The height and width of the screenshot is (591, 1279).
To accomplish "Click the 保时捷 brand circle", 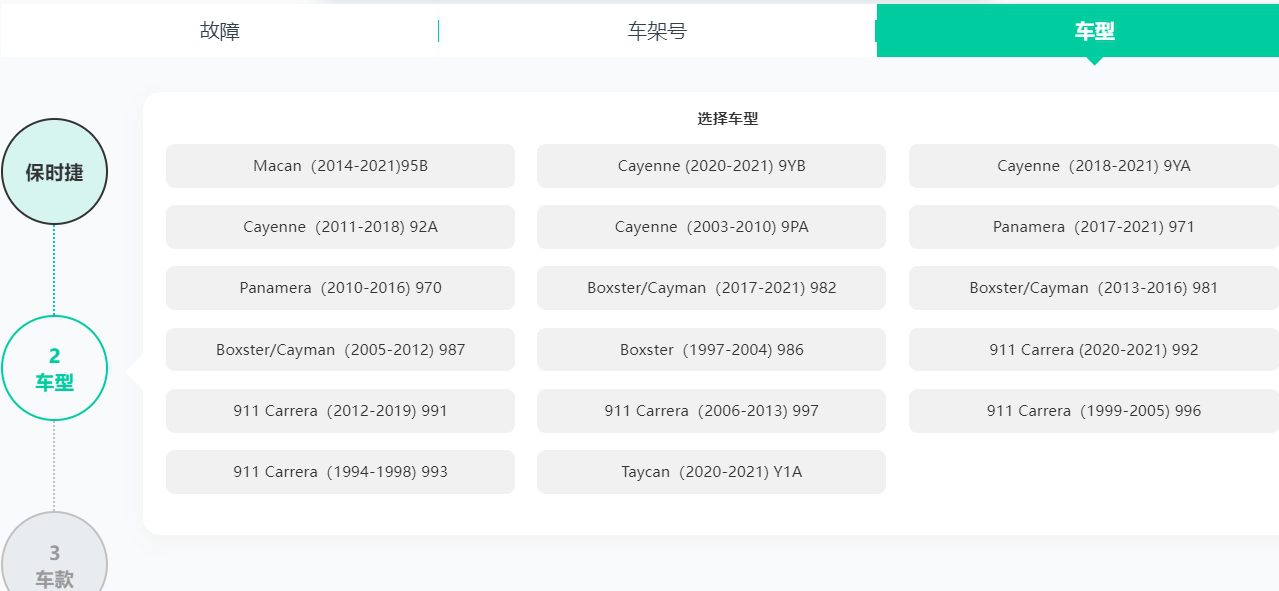I will [55, 171].
